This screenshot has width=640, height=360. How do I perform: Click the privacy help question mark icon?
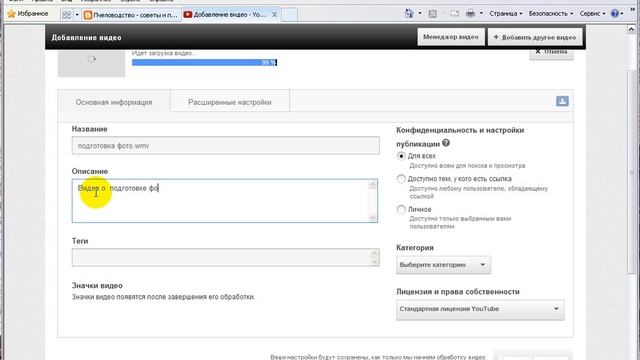point(446,143)
